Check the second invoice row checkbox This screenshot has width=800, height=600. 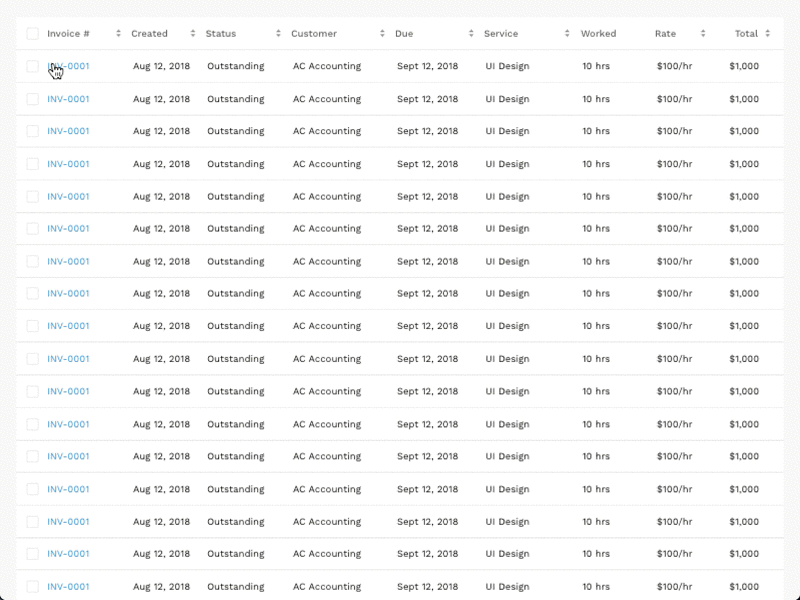point(33,99)
